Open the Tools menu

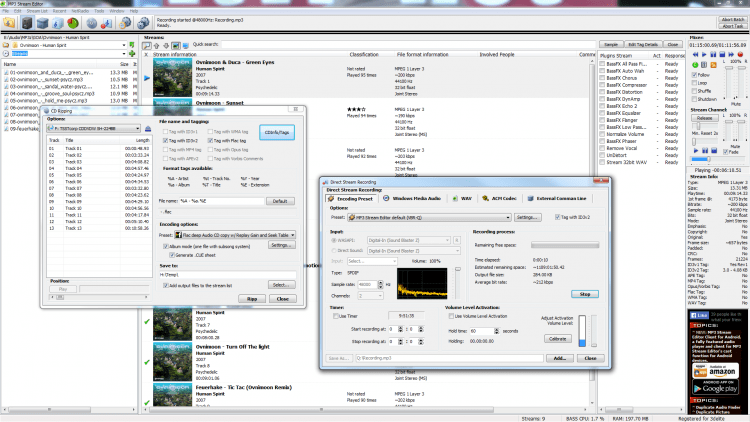[99, 11]
